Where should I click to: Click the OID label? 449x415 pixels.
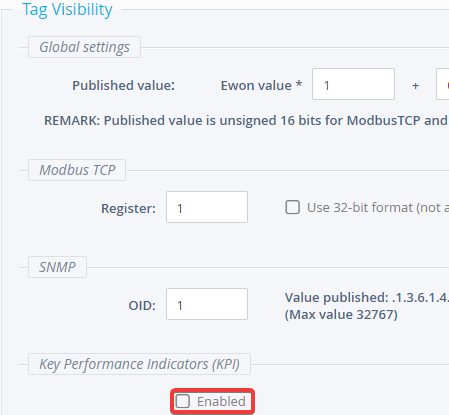[x=142, y=306]
